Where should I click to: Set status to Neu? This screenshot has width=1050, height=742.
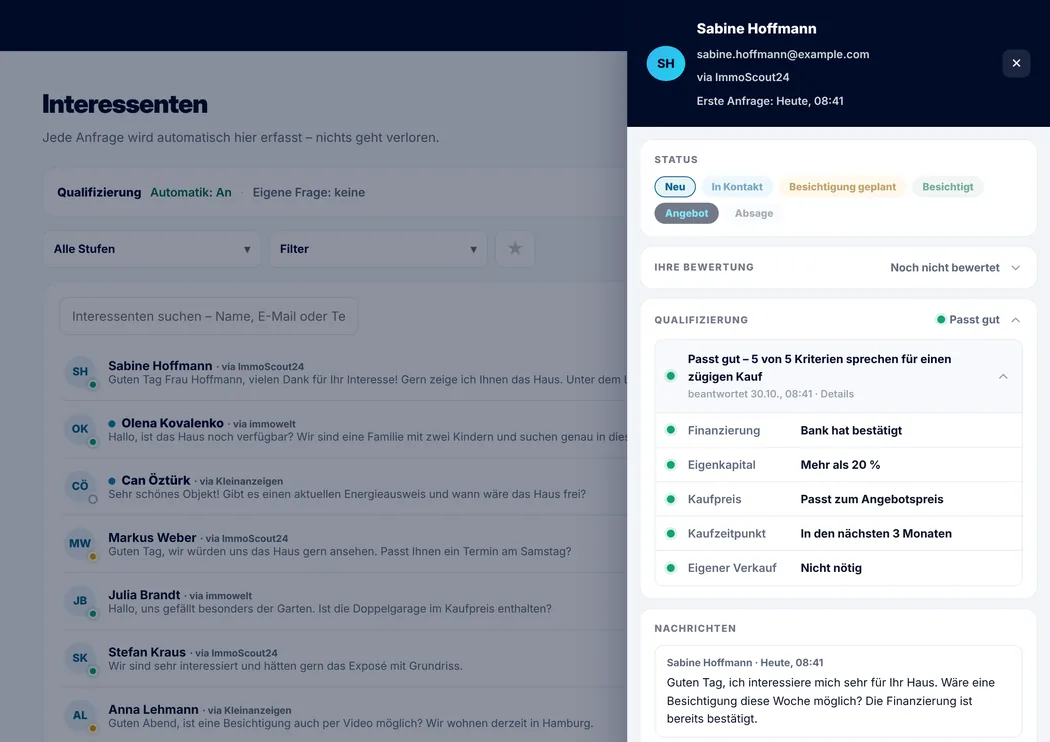tap(674, 187)
